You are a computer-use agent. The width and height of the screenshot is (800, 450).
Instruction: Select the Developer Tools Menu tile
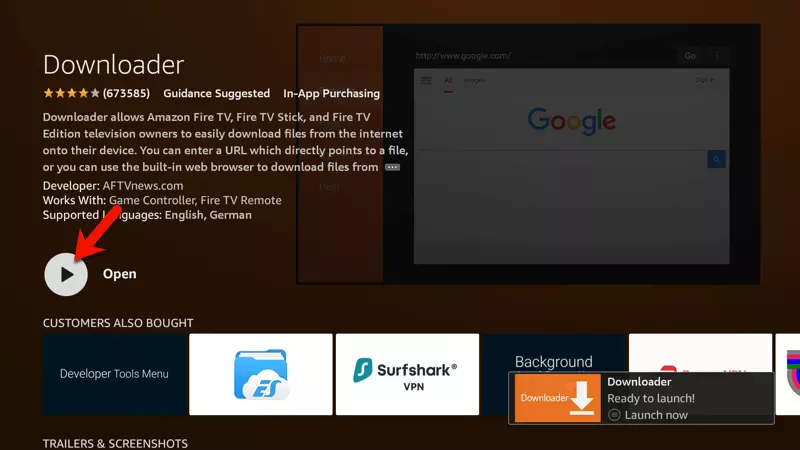[115, 374]
